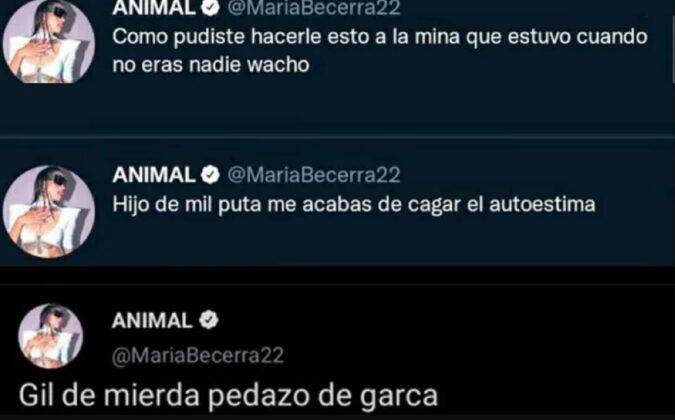
Task: Click the verified badge next to ANIMAL in the bottom tweet
Action: (x=209, y=320)
